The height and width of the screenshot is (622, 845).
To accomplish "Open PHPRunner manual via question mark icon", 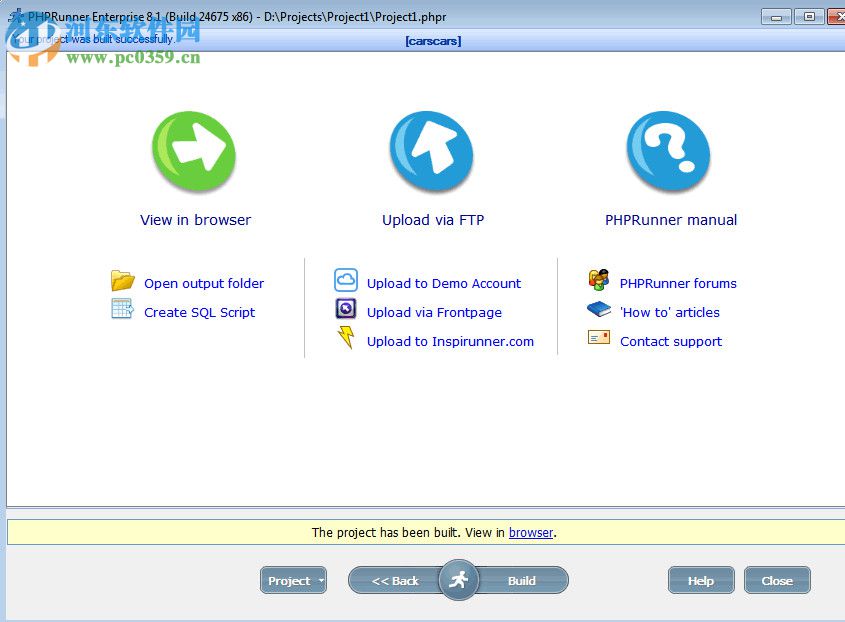I will point(668,150).
